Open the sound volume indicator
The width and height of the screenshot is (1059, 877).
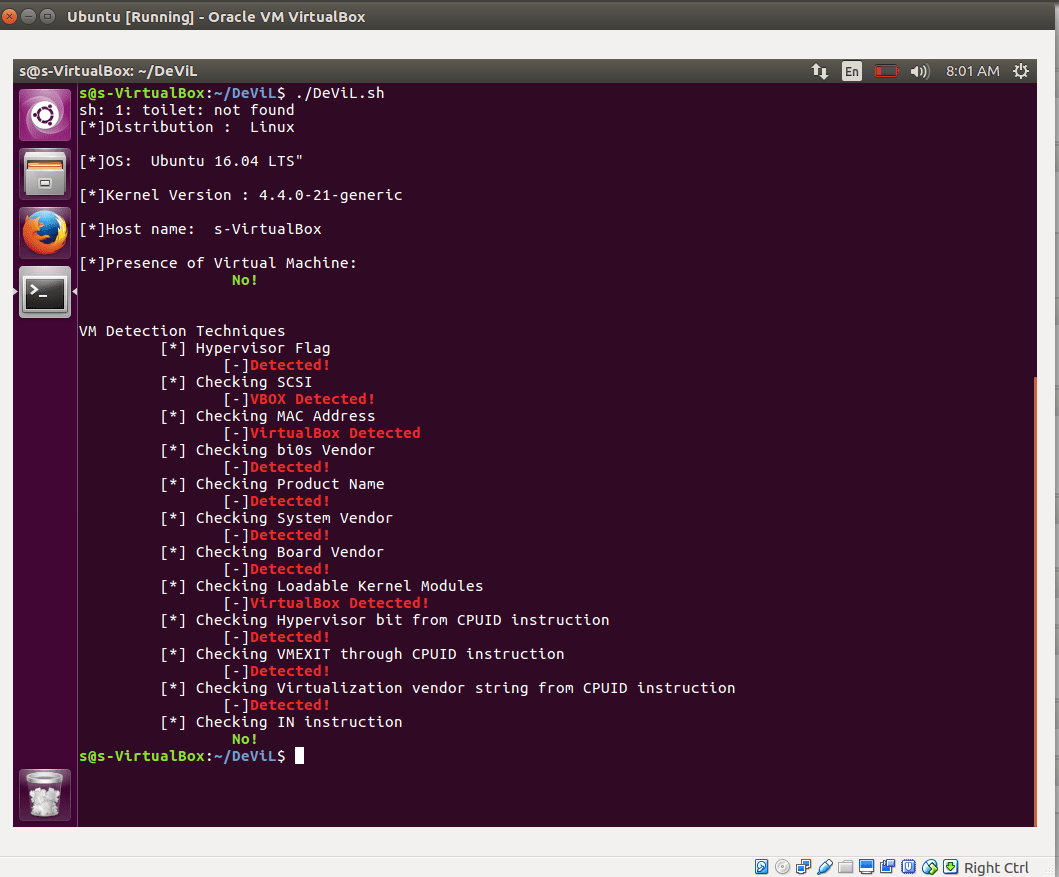919,71
